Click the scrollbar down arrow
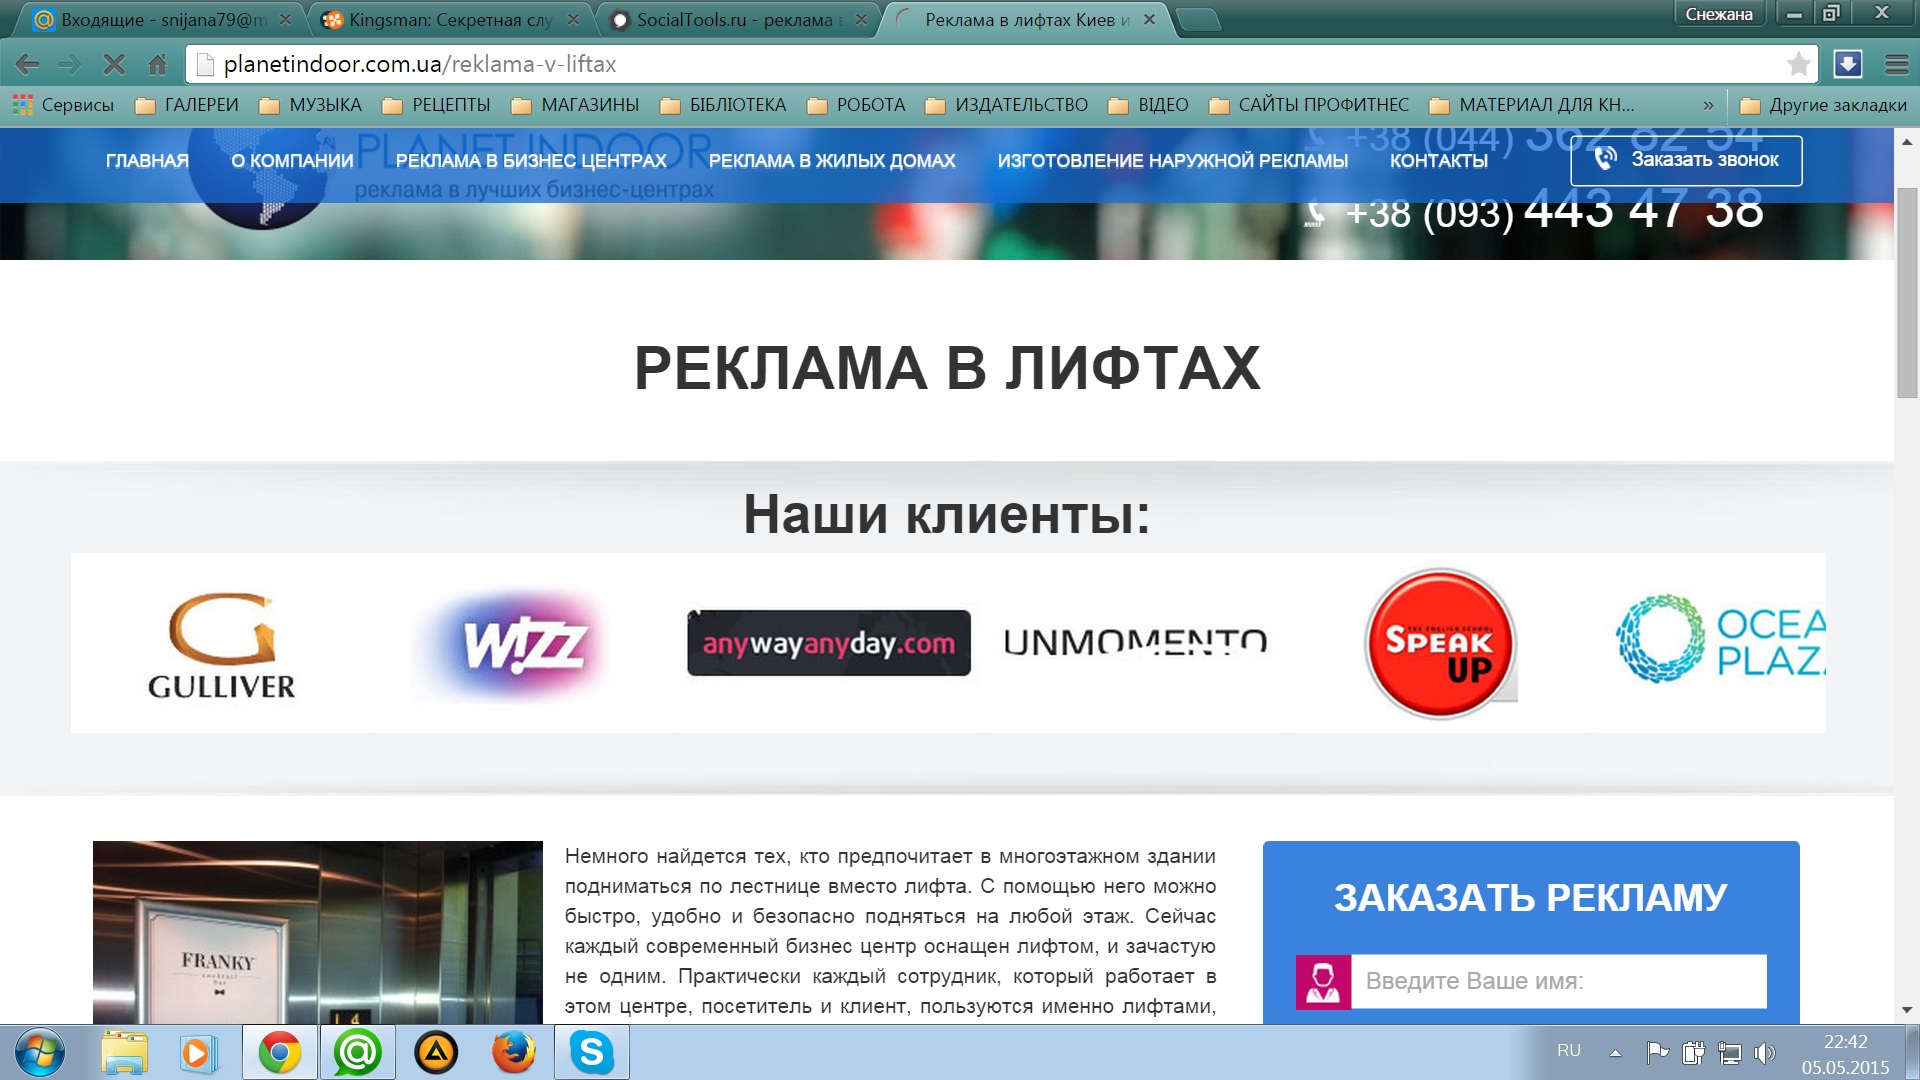 [x=1906, y=1011]
